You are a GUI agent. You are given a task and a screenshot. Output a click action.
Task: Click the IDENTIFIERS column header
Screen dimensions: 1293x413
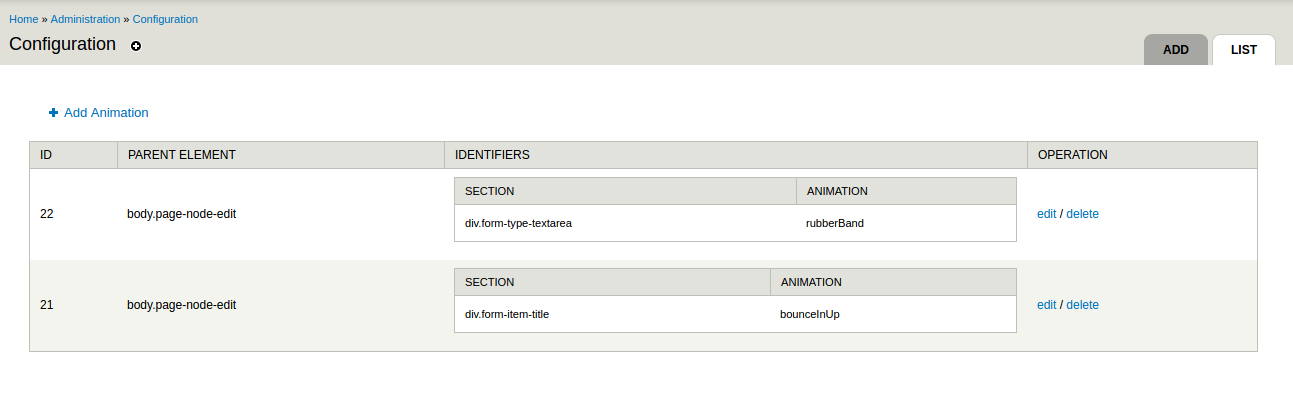[x=492, y=155]
